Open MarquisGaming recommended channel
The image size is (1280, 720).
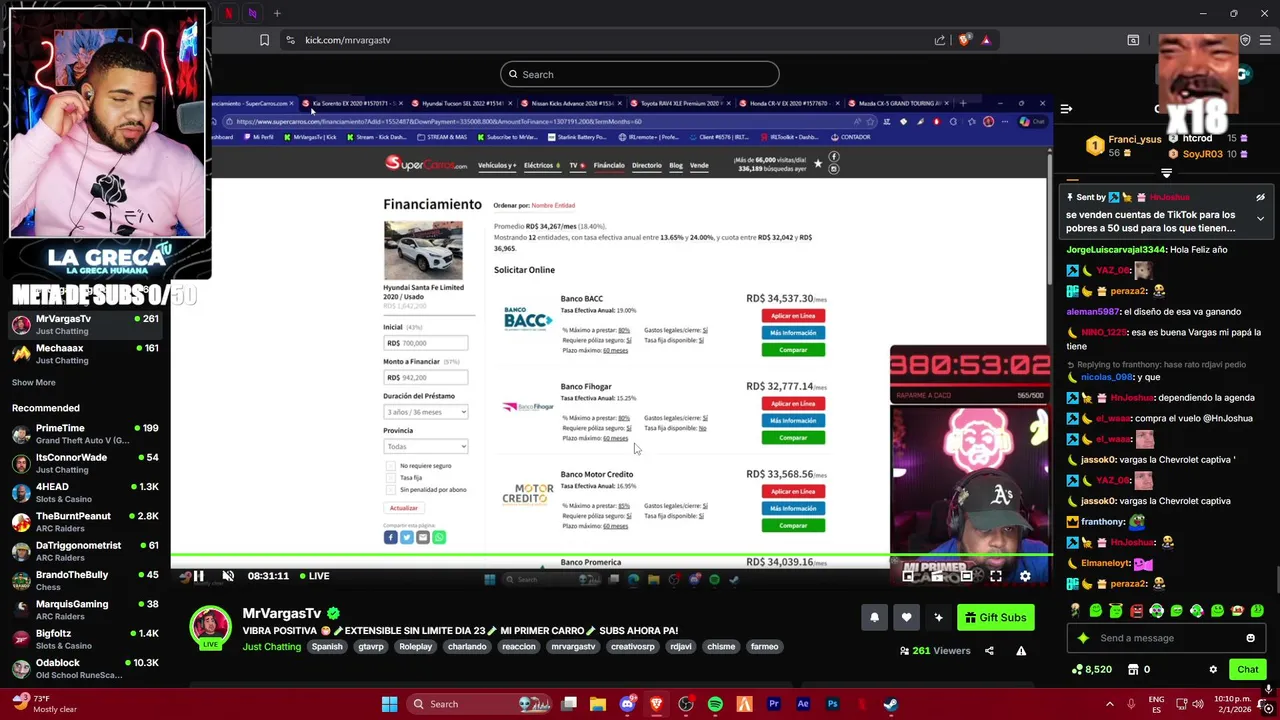tap(86, 610)
